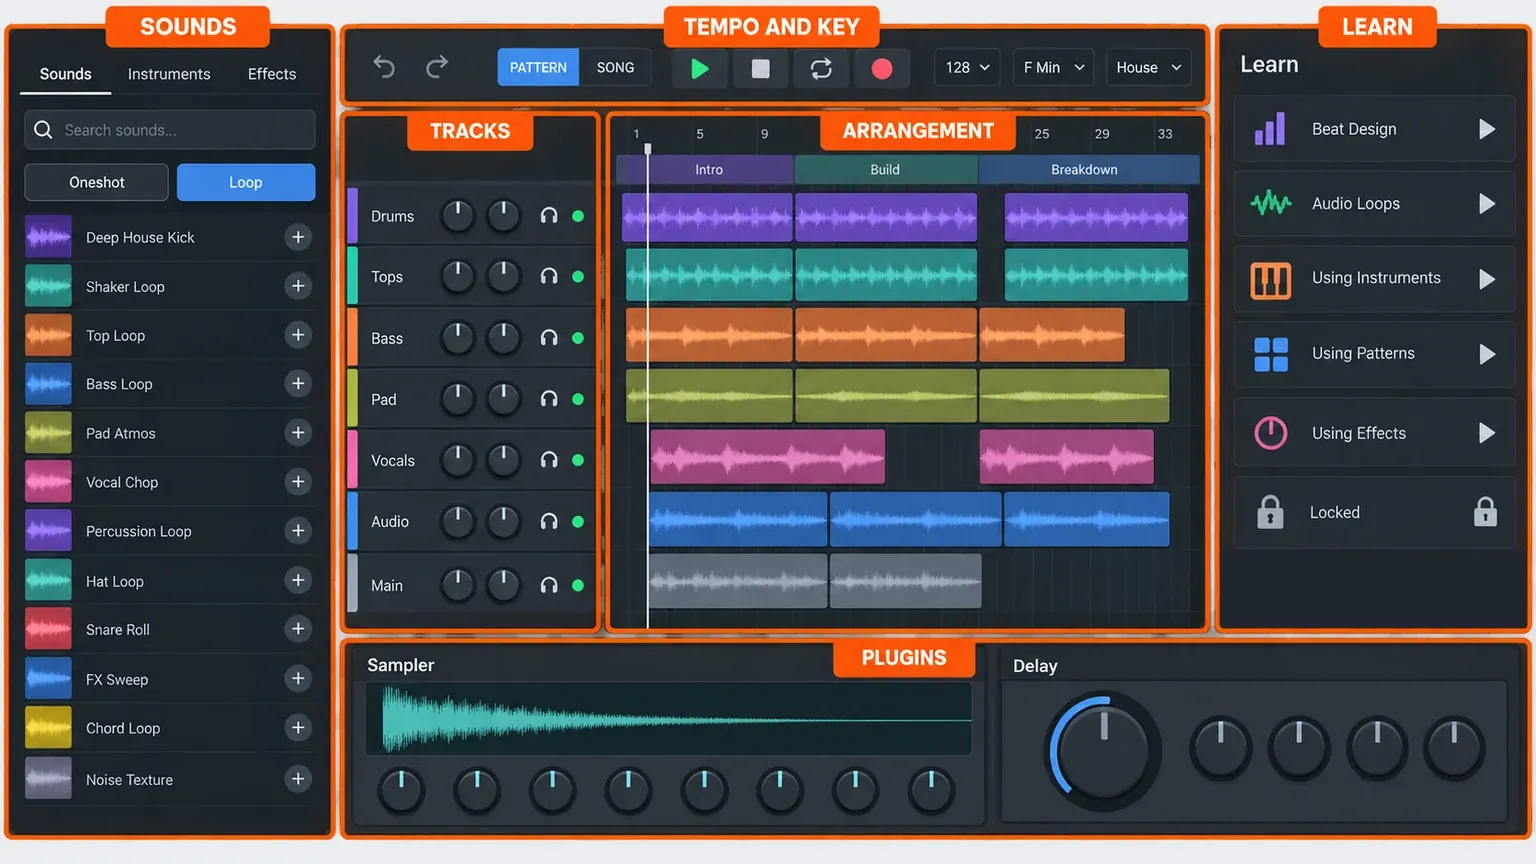
Task: Add Shaker Loop with its plus icon
Action: (x=298, y=286)
